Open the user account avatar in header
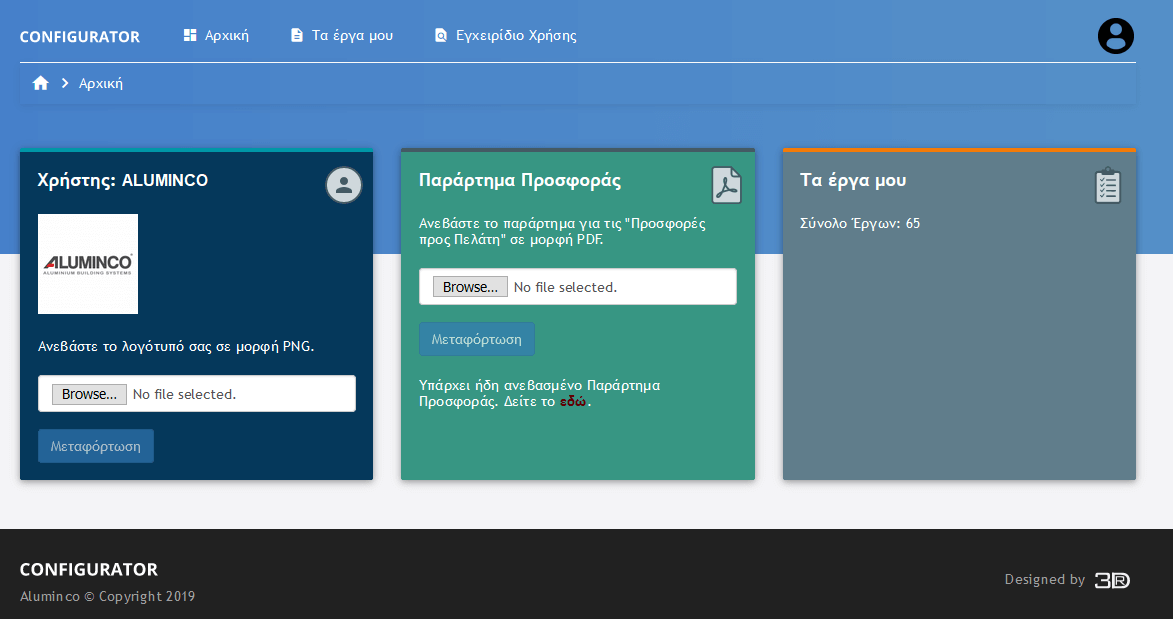Screen dimensions: 1173x619 [1115, 36]
